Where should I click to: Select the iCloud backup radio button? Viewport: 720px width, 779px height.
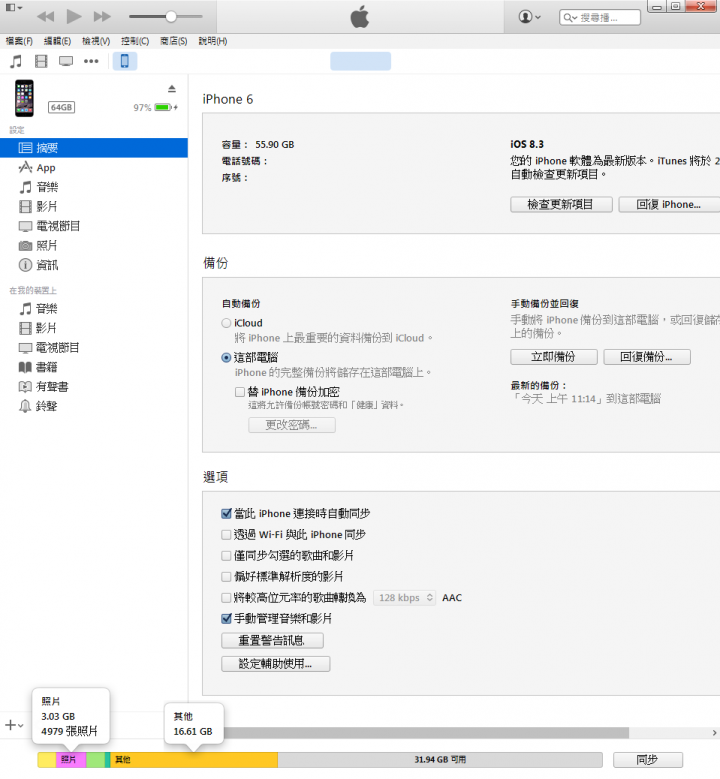click(x=226, y=323)
